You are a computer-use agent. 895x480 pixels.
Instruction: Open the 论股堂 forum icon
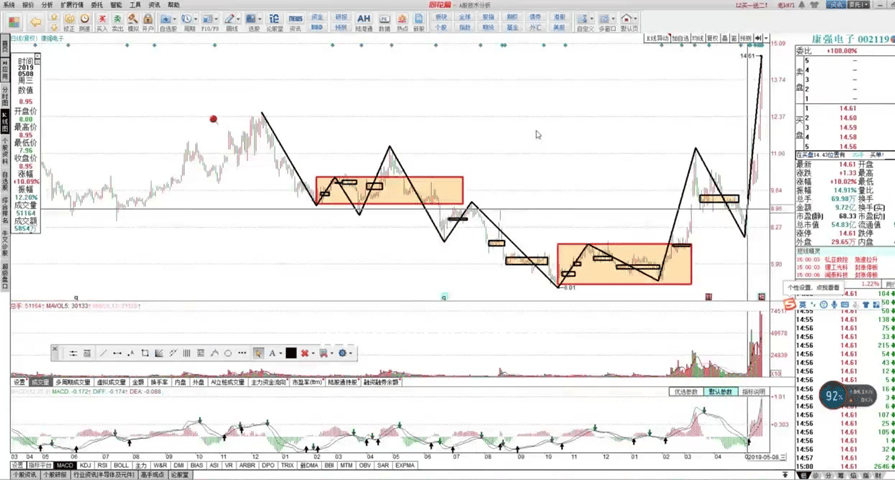274,21
